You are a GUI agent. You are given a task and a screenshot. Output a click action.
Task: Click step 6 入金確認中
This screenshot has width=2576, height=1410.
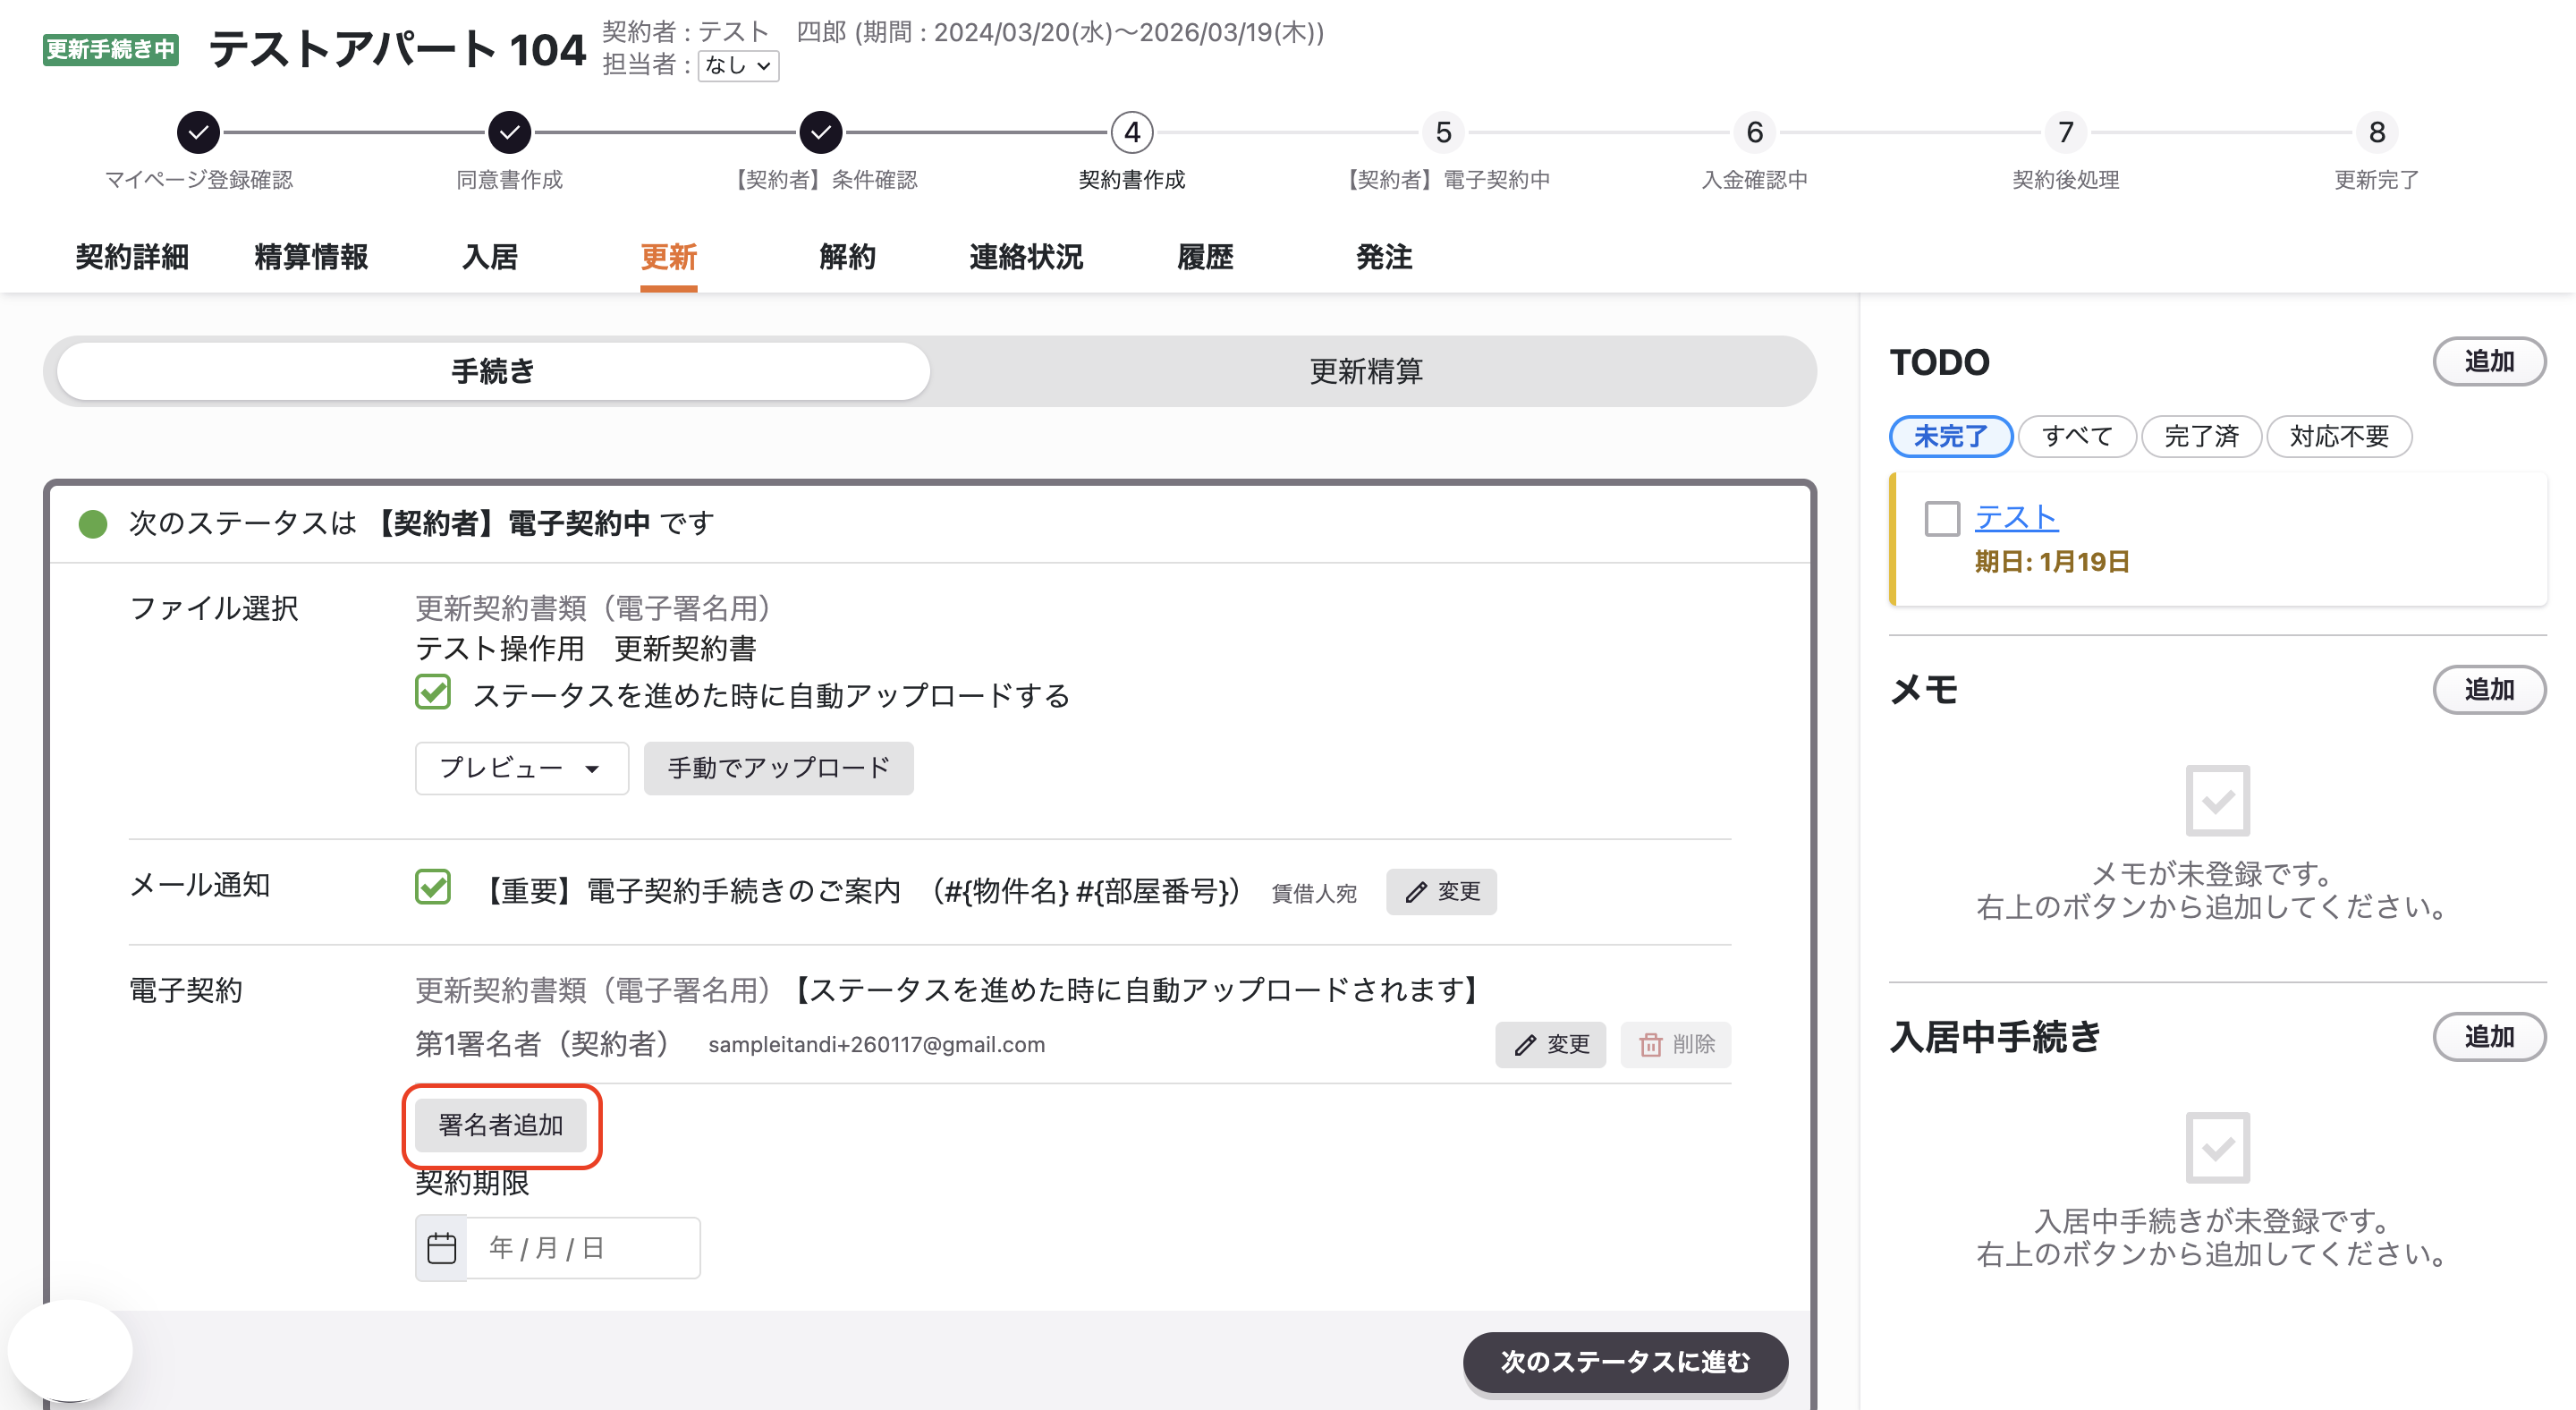pyautogui.click(x=1754, y=132)
